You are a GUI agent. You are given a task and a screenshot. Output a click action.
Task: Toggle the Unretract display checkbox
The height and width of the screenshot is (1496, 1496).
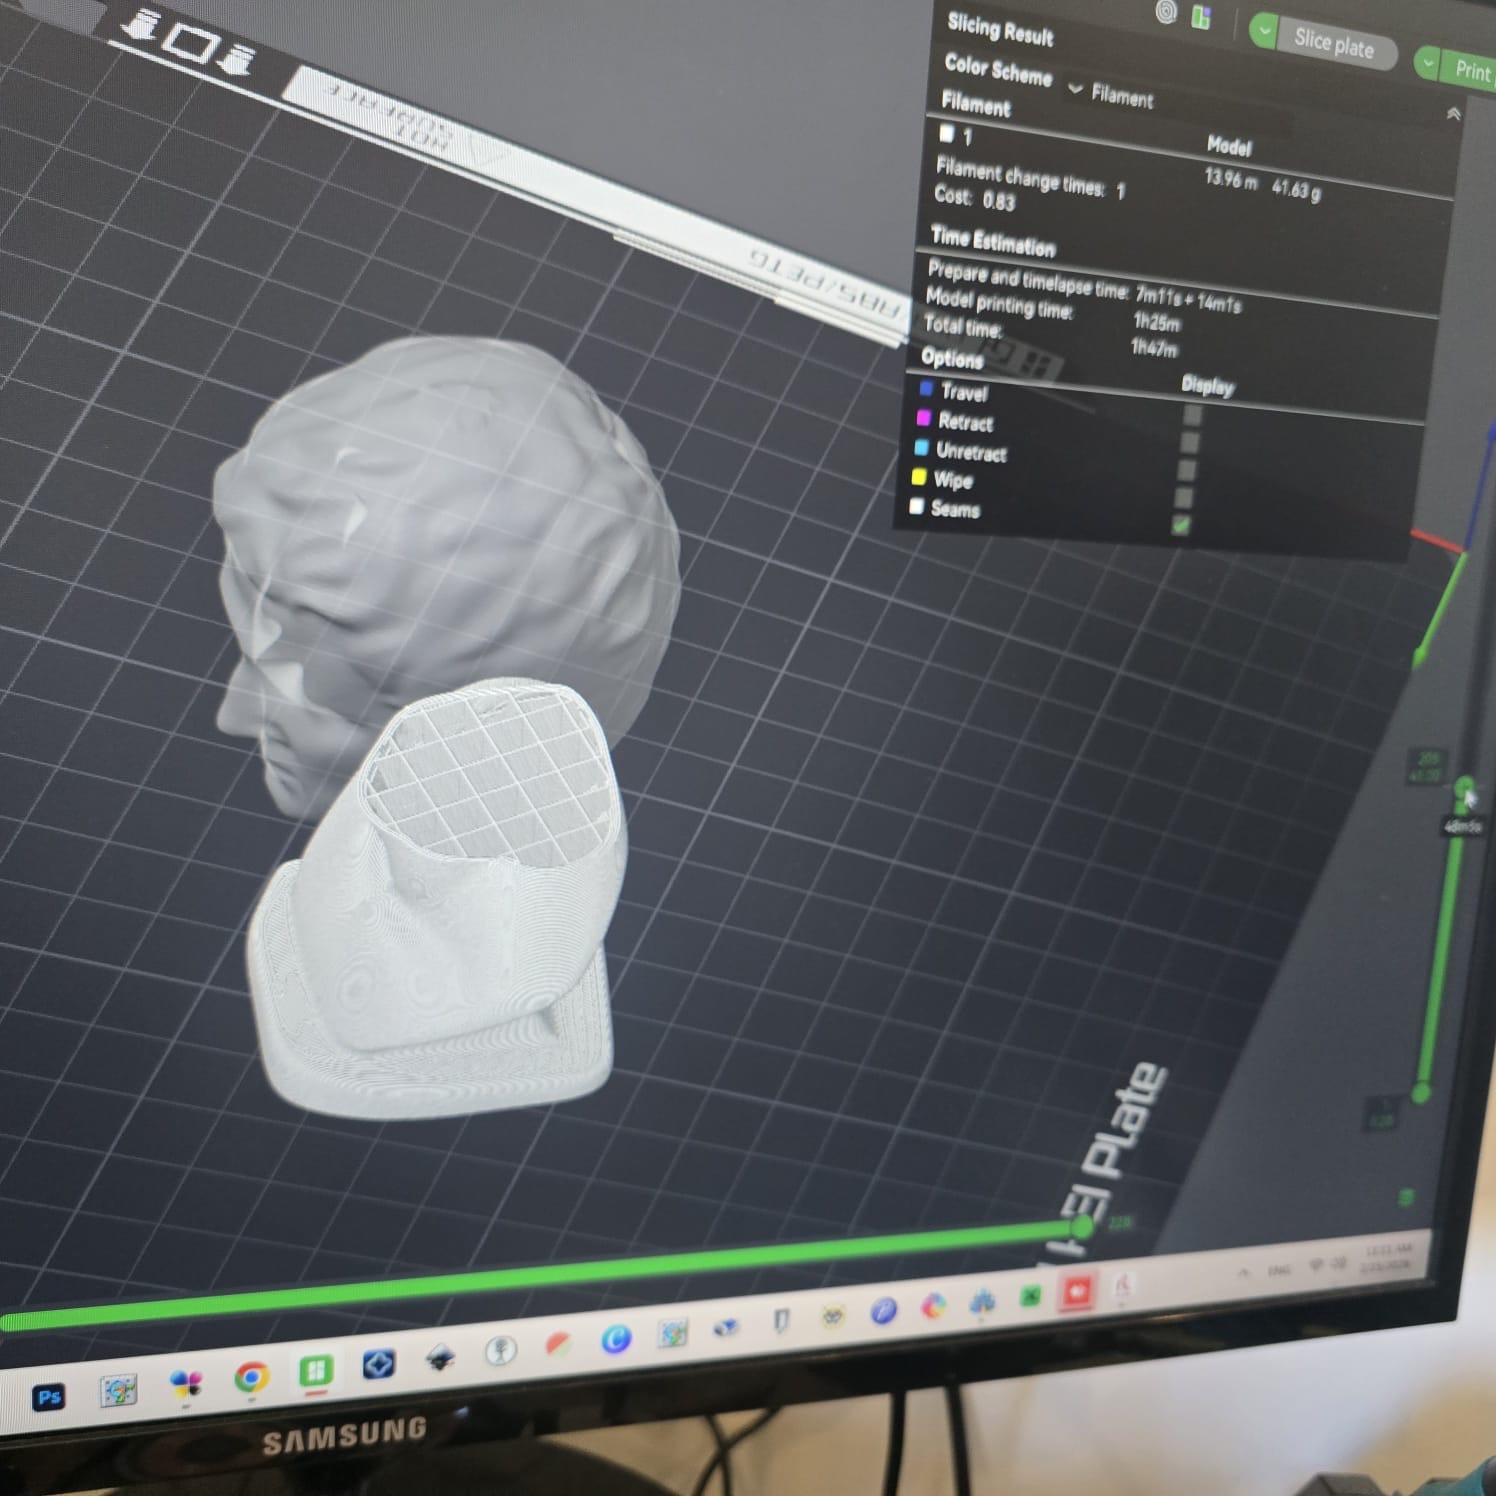coord(1187,469)
